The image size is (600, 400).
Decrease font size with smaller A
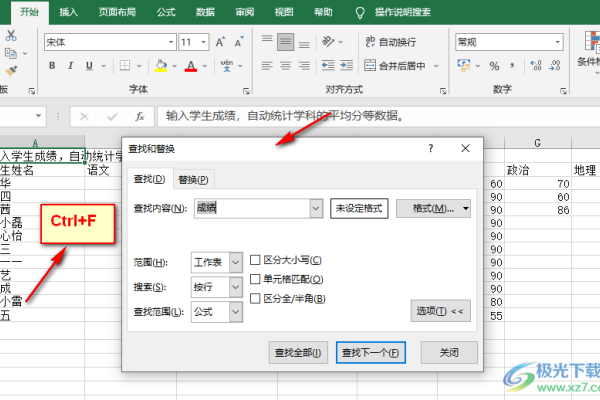click(x=239, y=42)
